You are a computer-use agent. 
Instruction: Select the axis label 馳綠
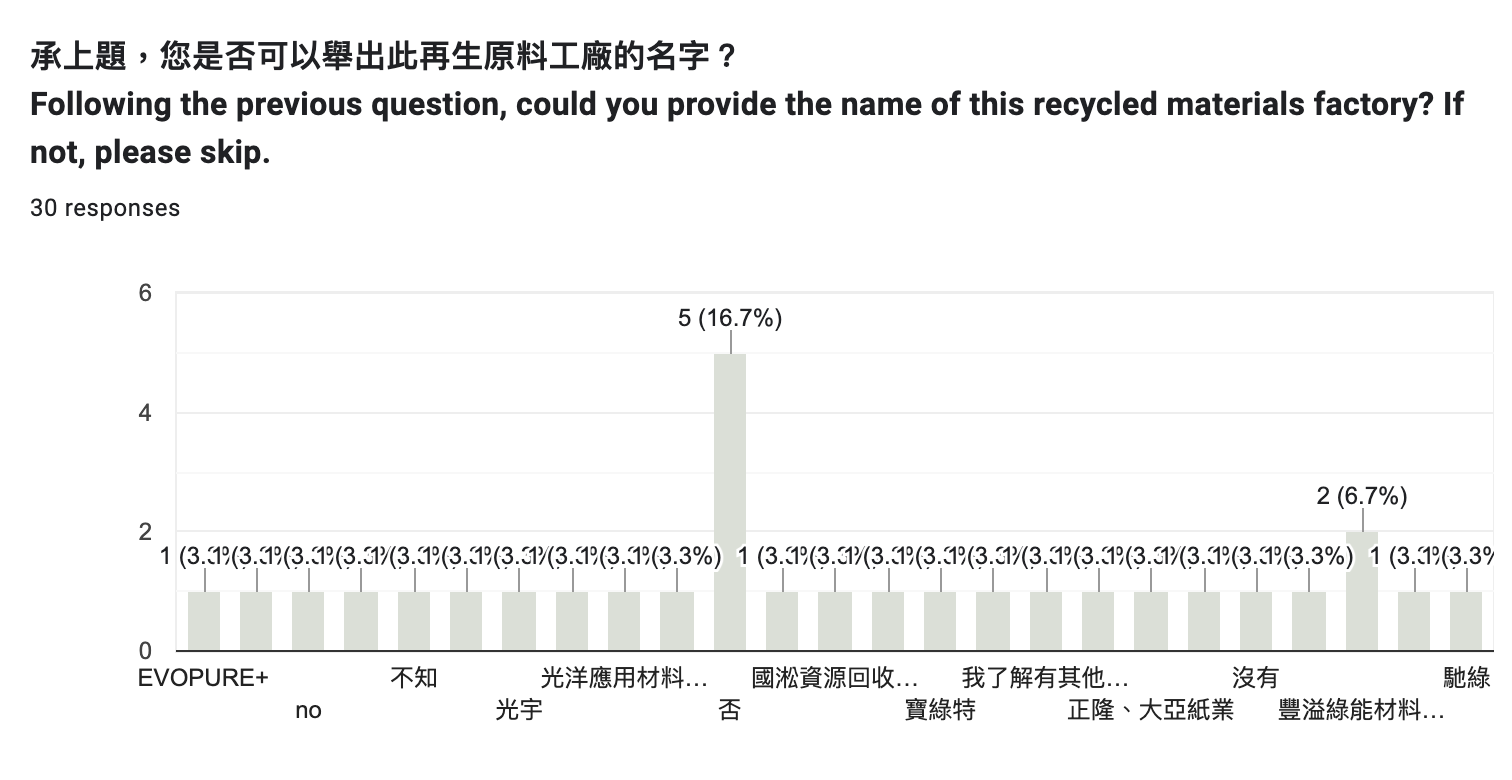[x=1467, y=678]
